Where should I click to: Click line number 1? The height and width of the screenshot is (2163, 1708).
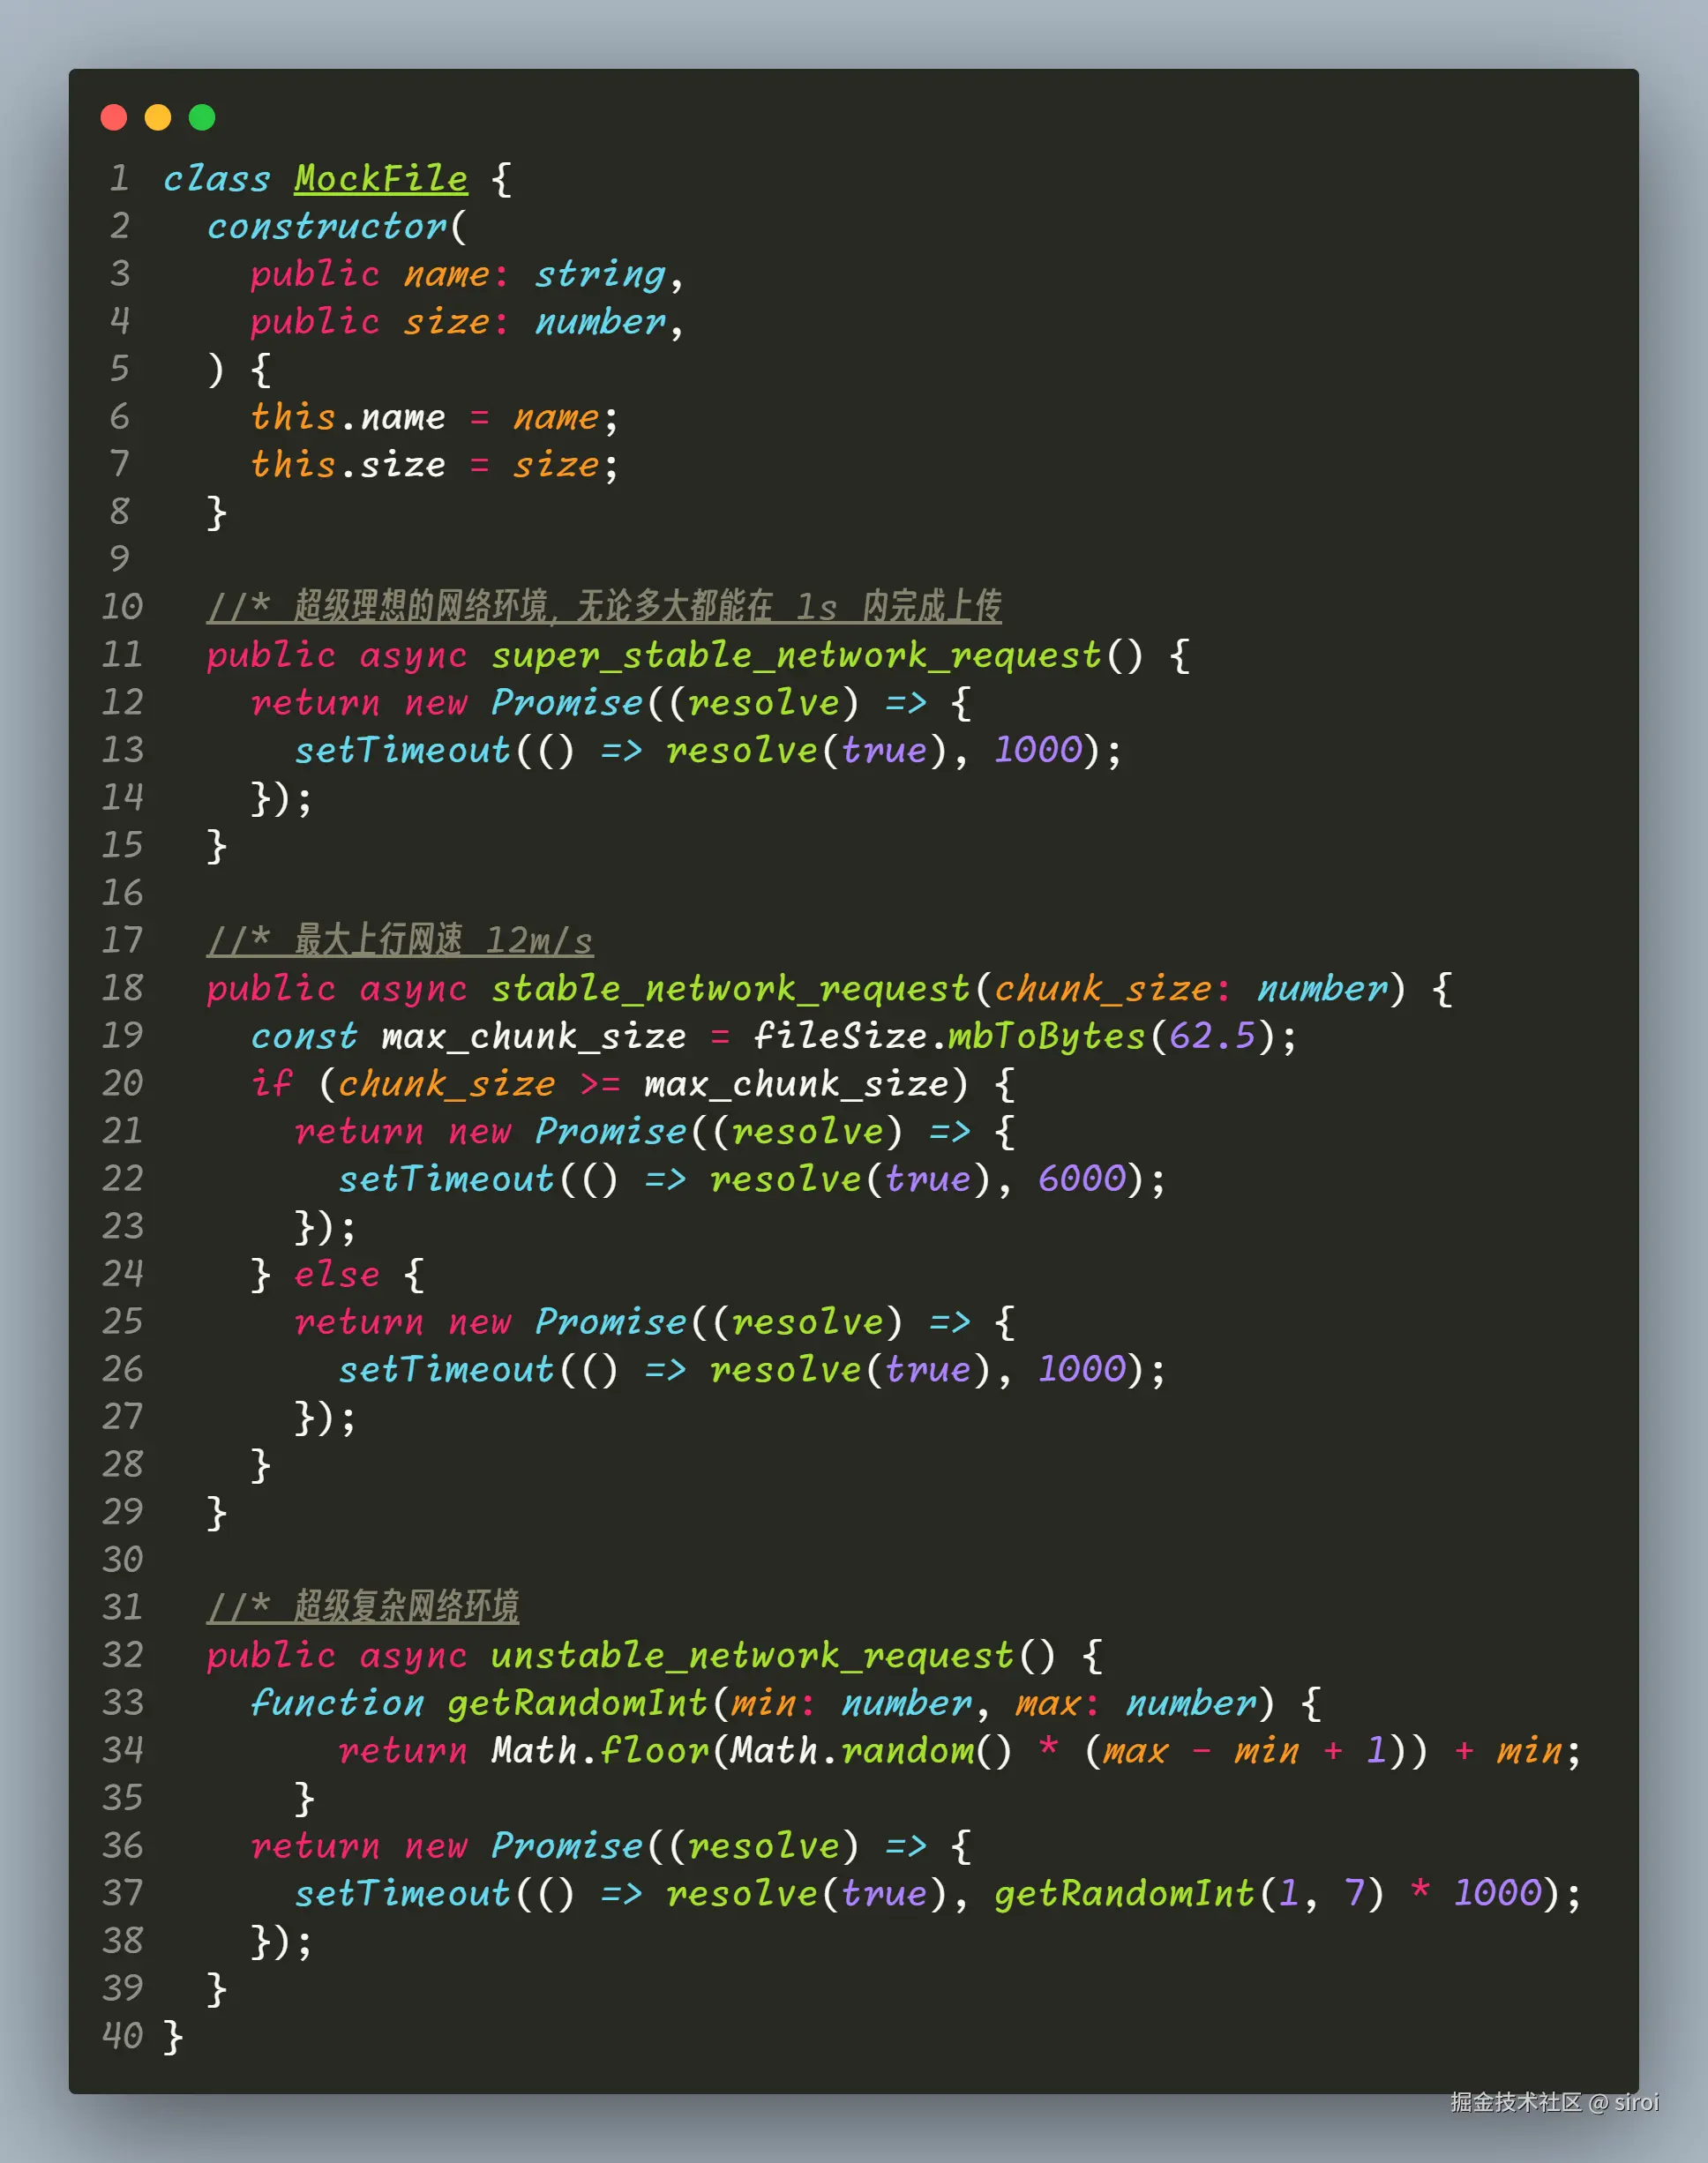coord(119,179)
